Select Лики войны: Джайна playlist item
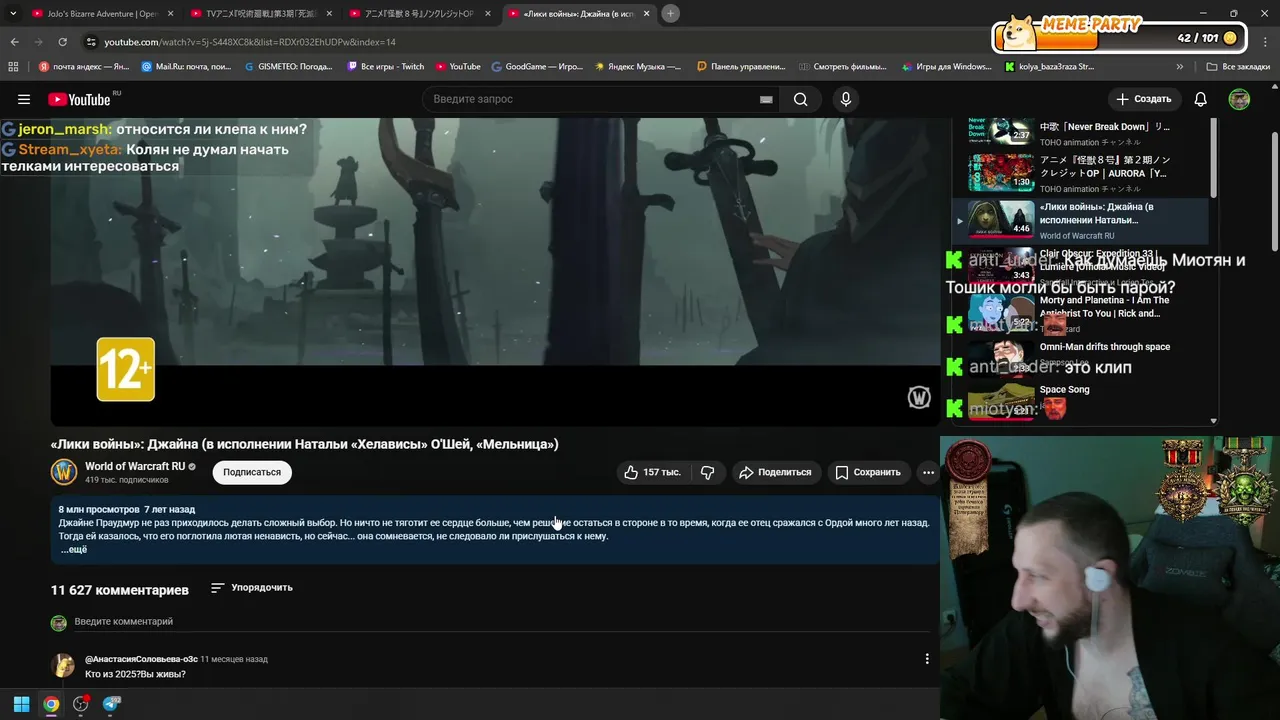The height and width of the screenshot is (720, 1280). click(x=1080, y=221)
